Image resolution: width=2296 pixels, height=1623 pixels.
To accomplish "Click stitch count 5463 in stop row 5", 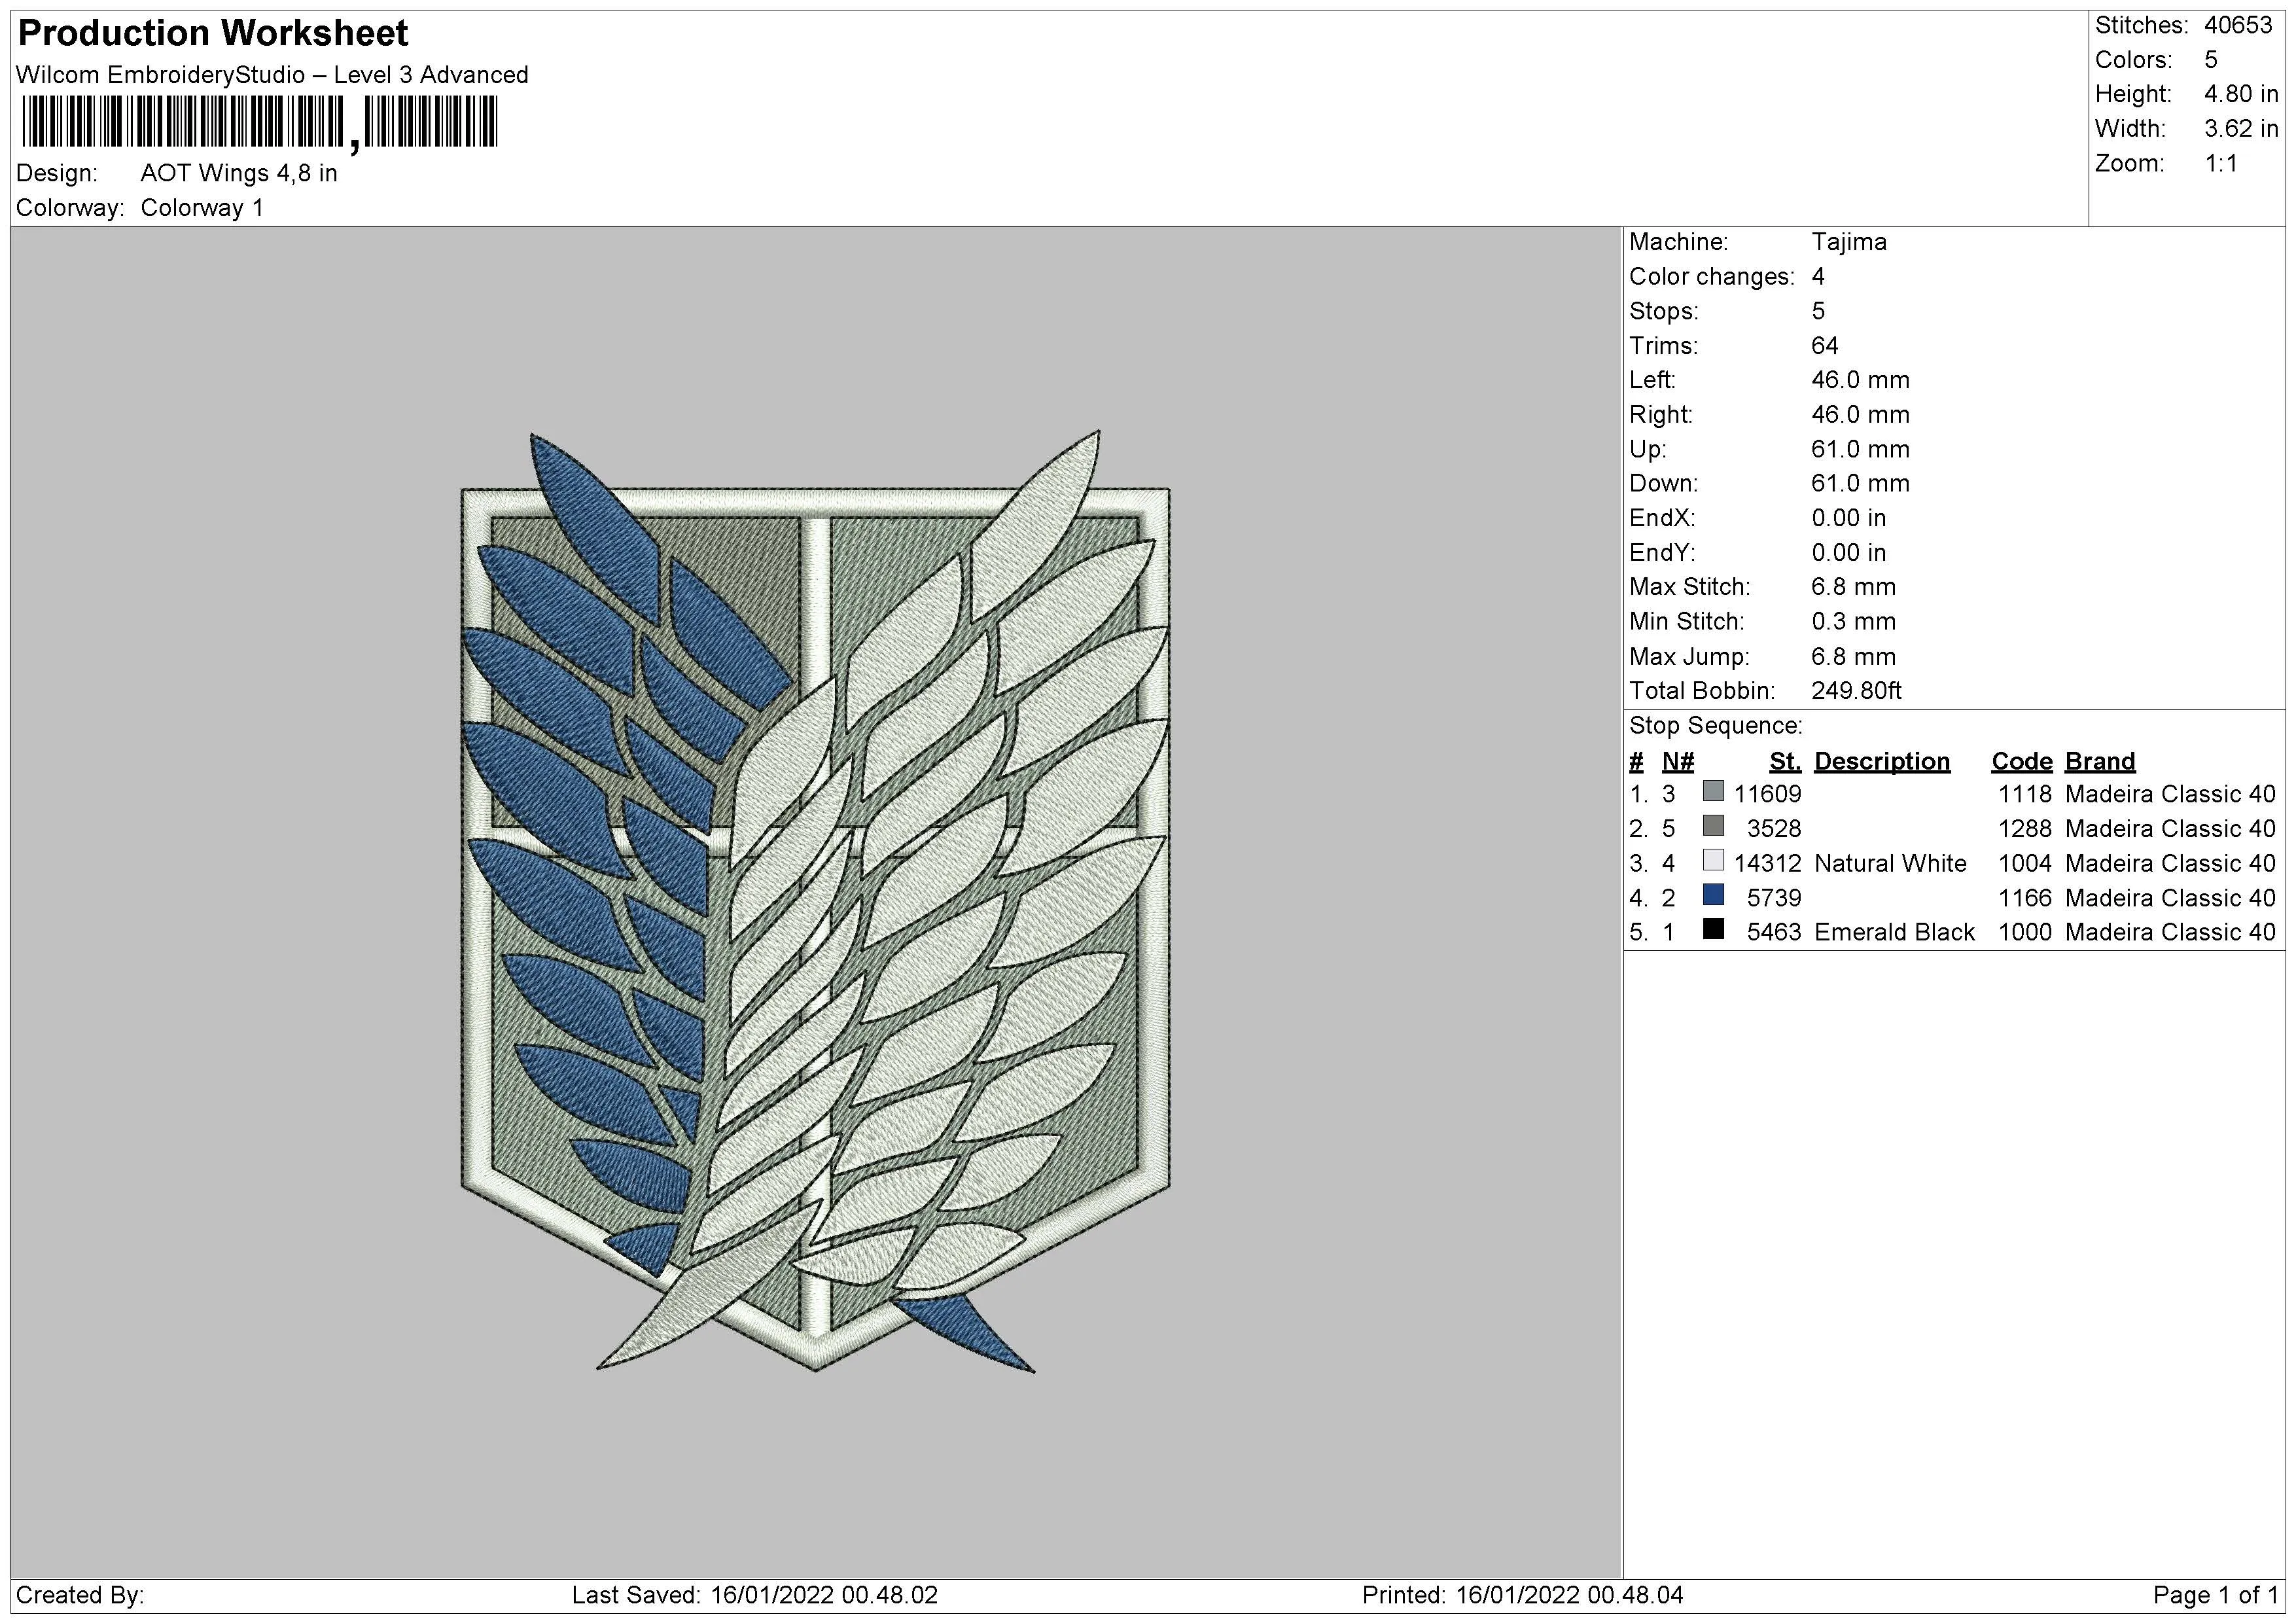I will pos(1774,932).
